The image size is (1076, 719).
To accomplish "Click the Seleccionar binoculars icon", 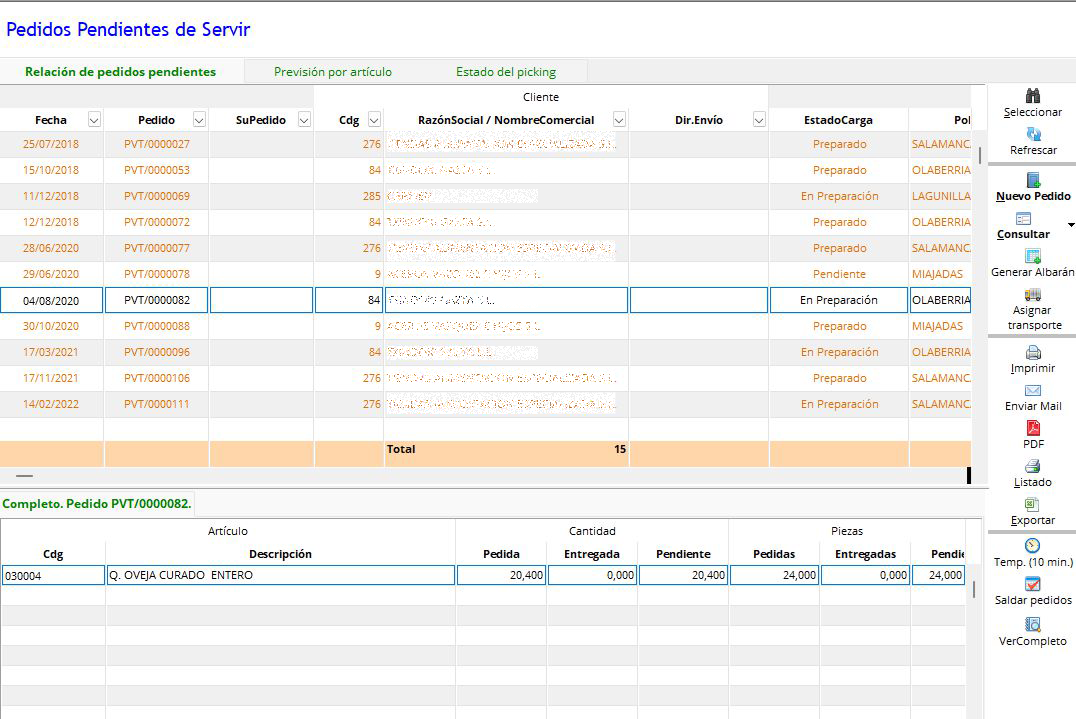I will (x=1033, y=96).
